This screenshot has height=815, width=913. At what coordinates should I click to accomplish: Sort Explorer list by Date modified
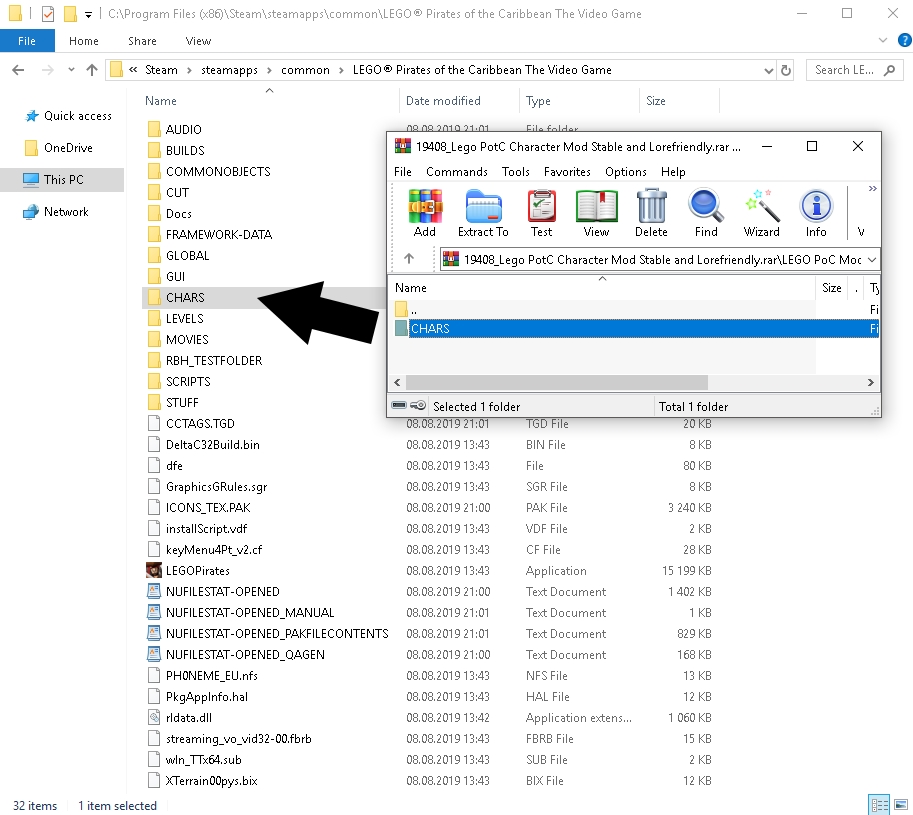[443, 101]
